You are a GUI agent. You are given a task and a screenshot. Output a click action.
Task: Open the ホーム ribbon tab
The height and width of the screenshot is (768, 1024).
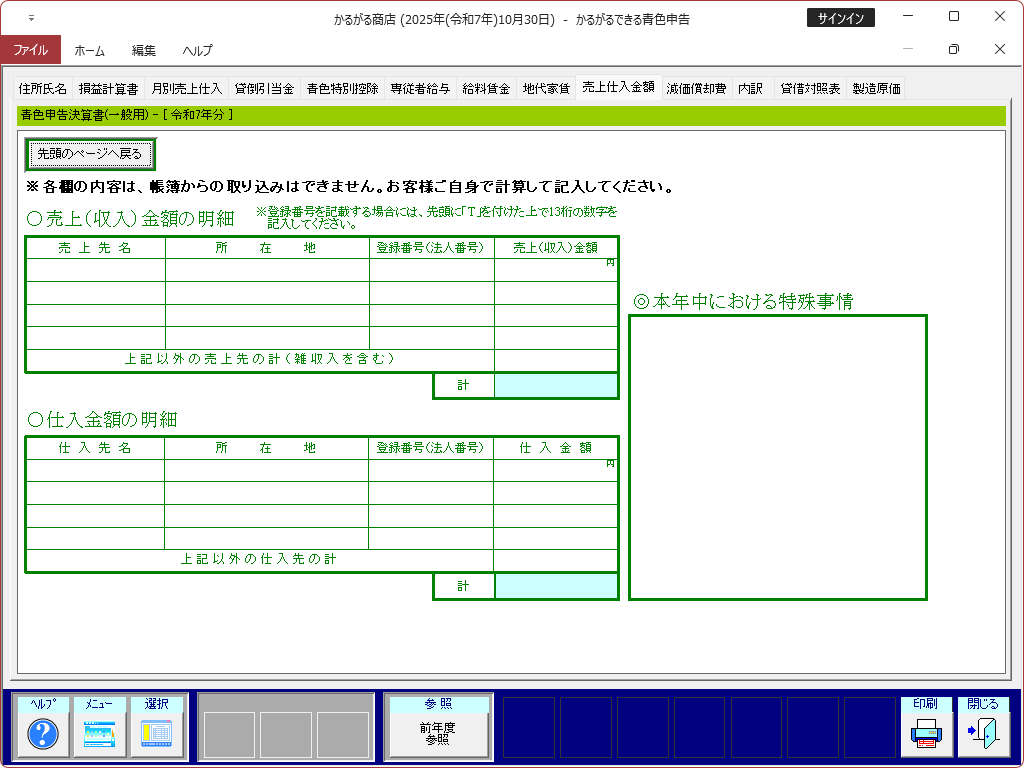[x=89, y=50]
